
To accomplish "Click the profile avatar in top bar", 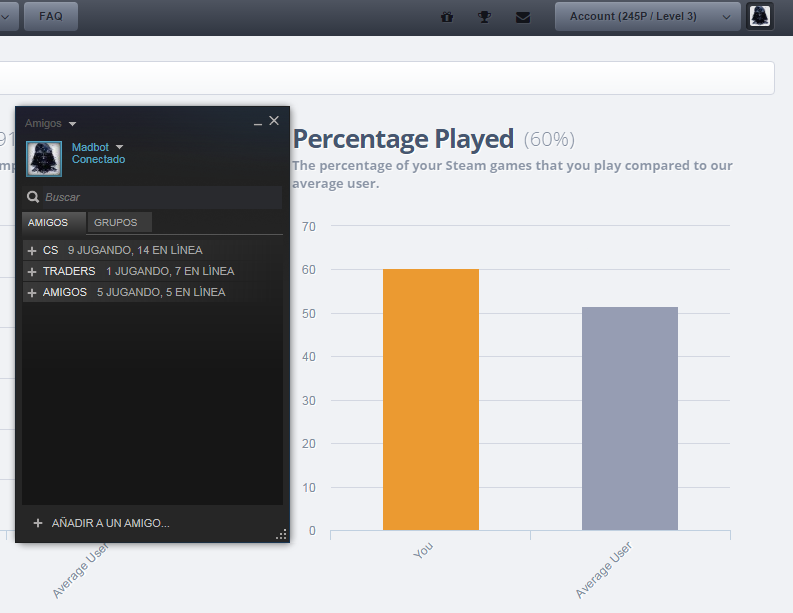I will (760, 16).
